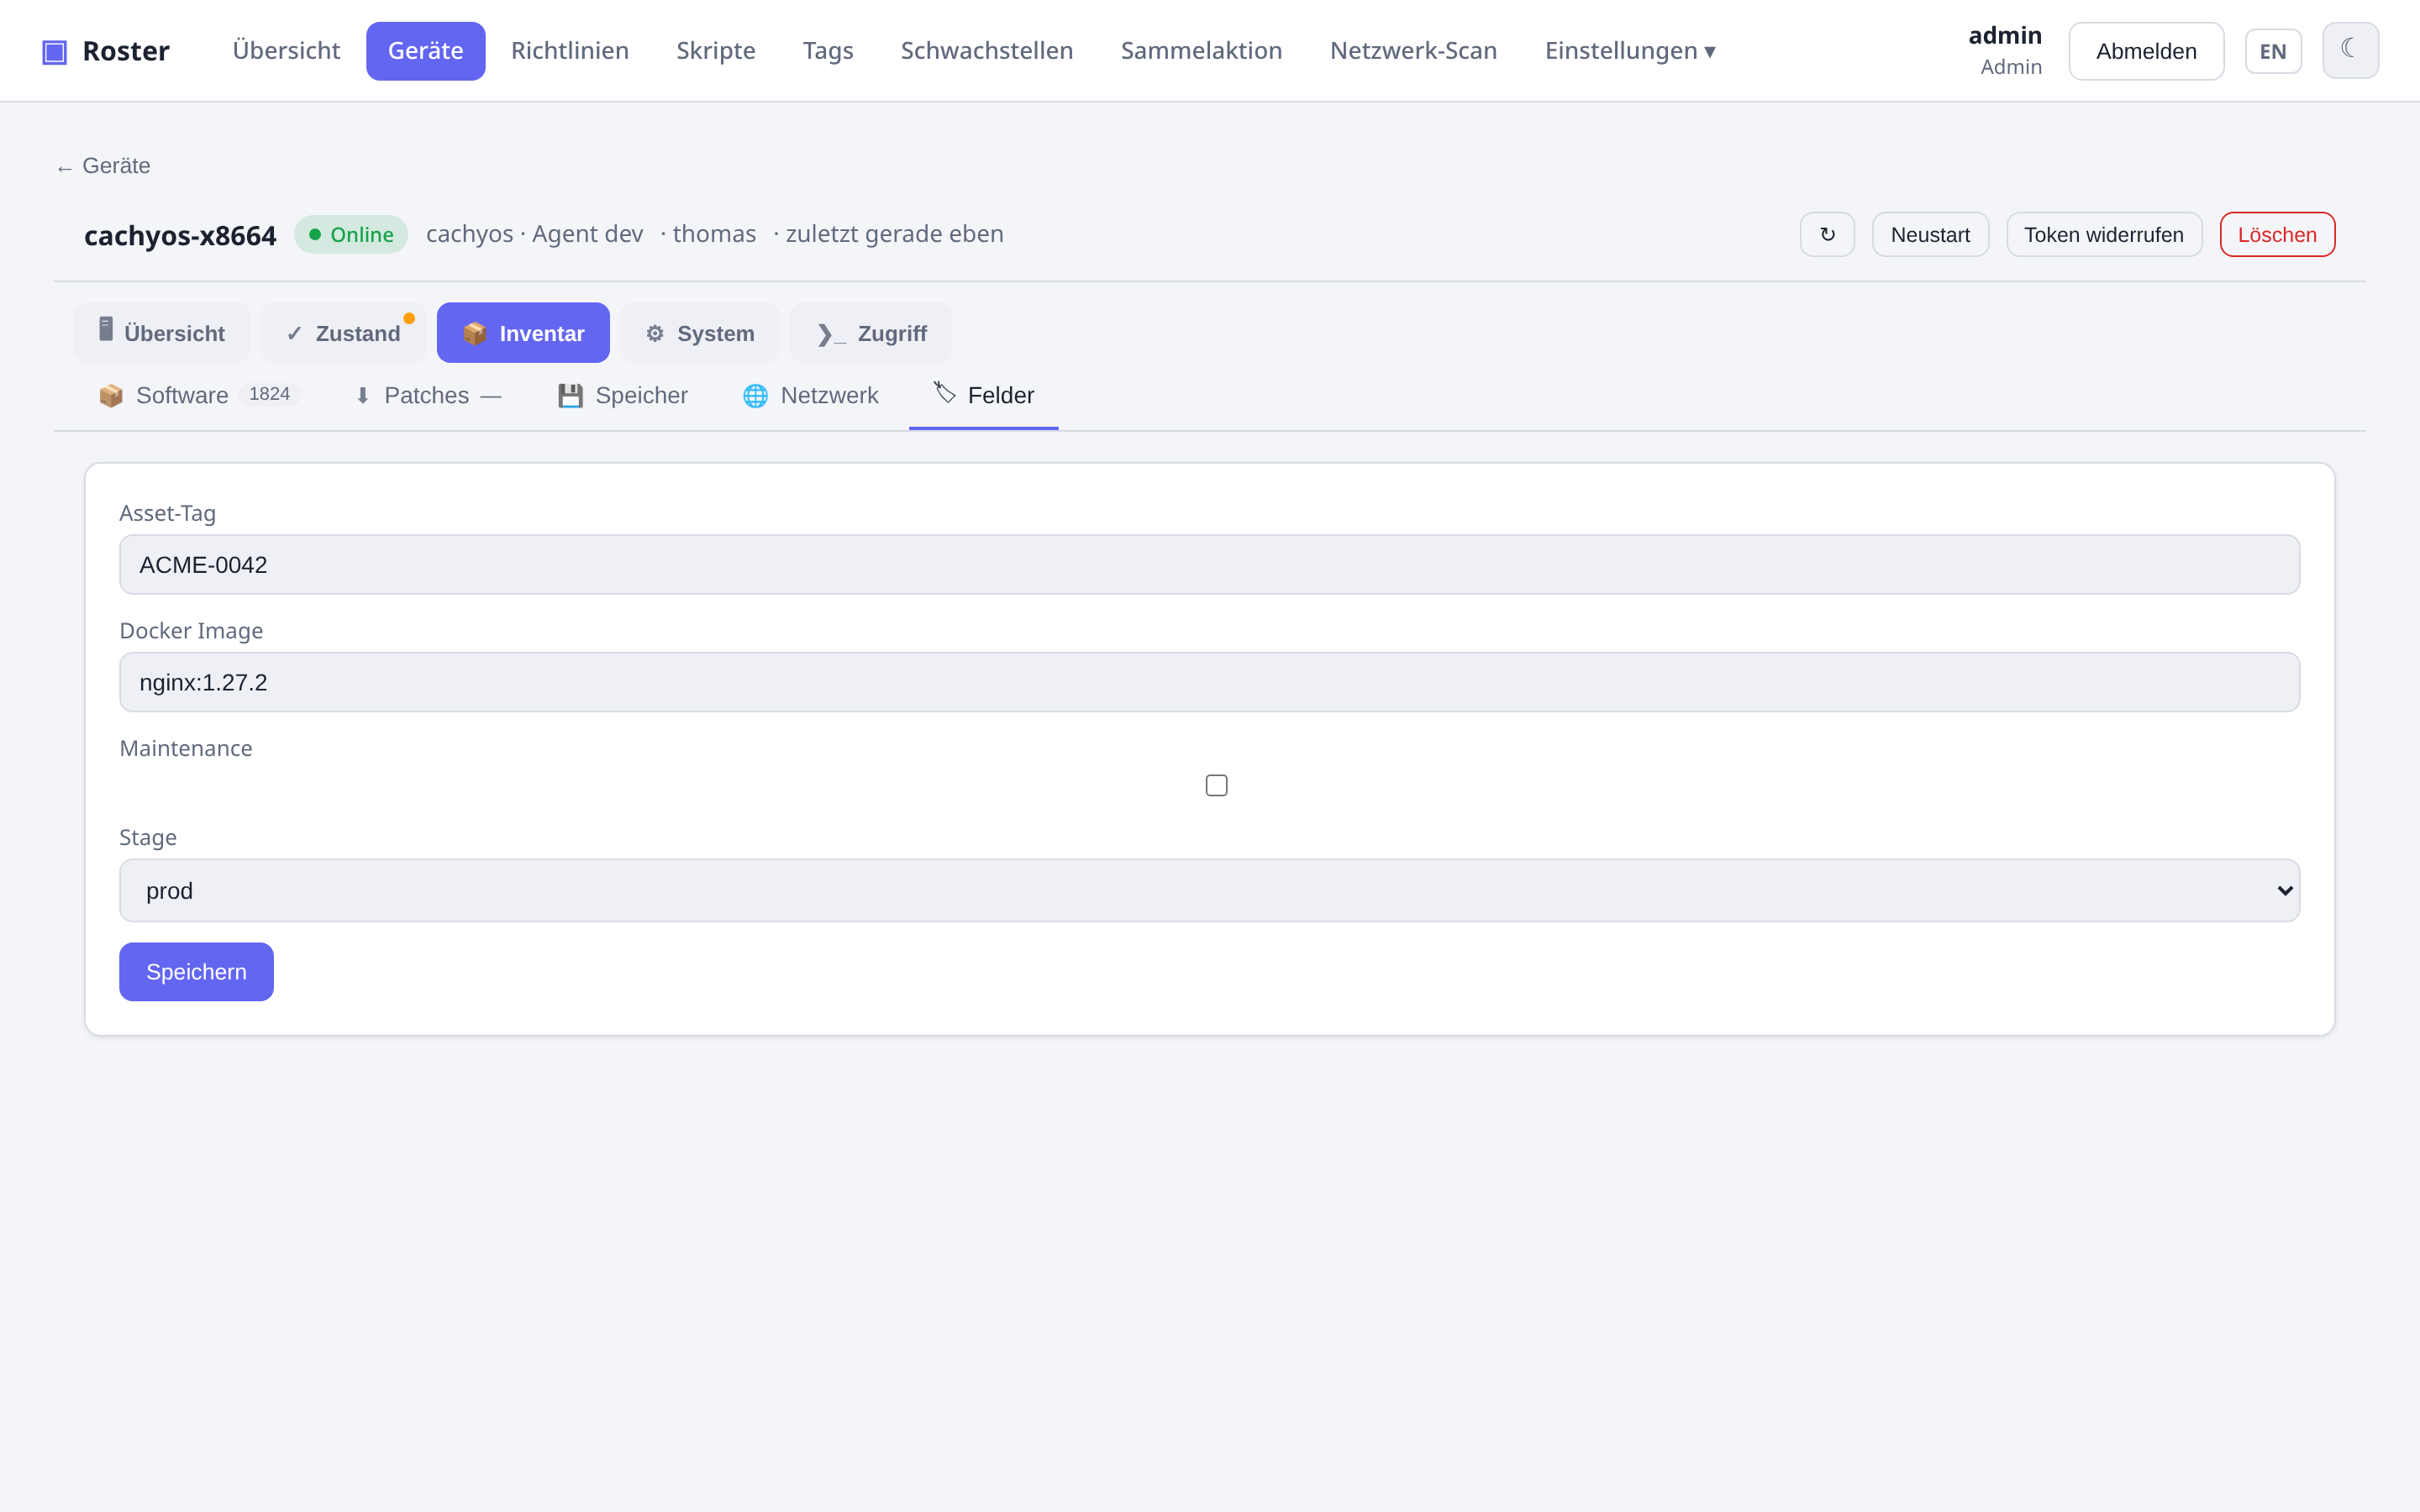This screenshot has height=1512, width=2420.
Task: Click Token widerrufen button
Action: pyautogui.click(x=2104, y=234)
